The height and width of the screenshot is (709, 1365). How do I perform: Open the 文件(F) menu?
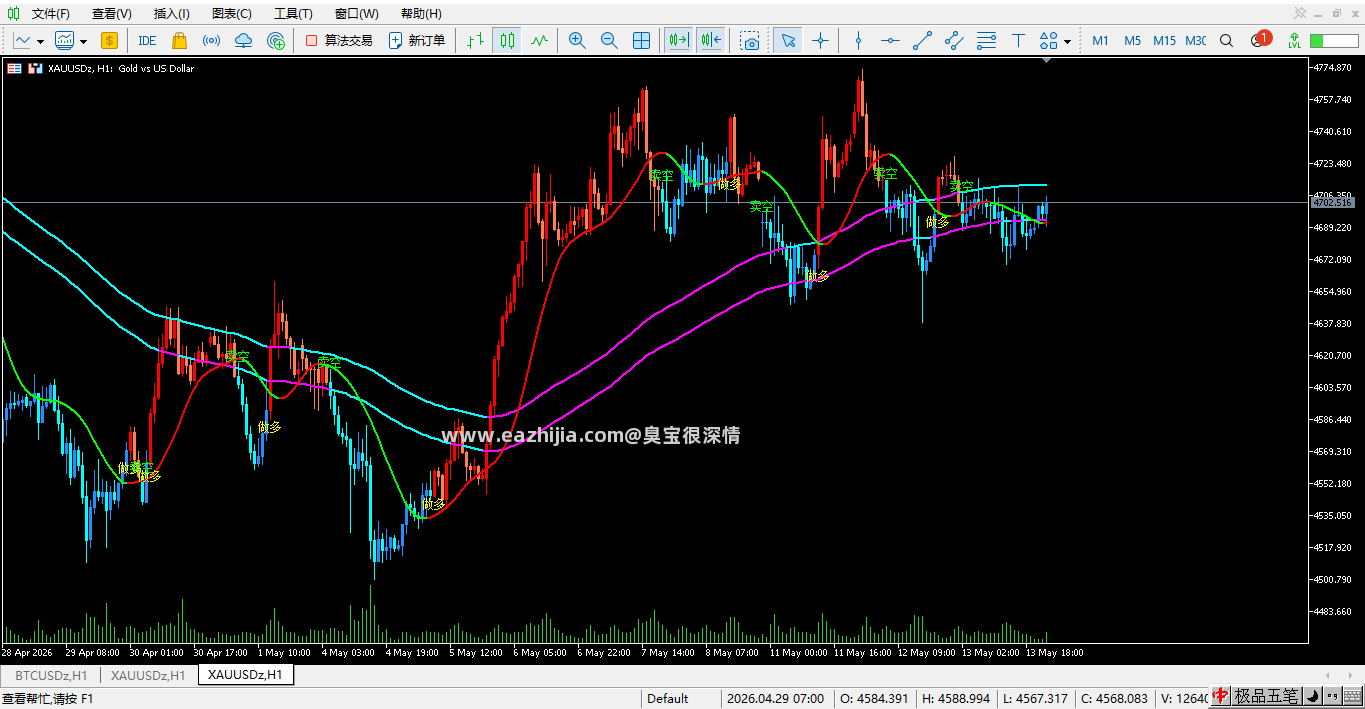pyautogui.click(x=50, y=14)
